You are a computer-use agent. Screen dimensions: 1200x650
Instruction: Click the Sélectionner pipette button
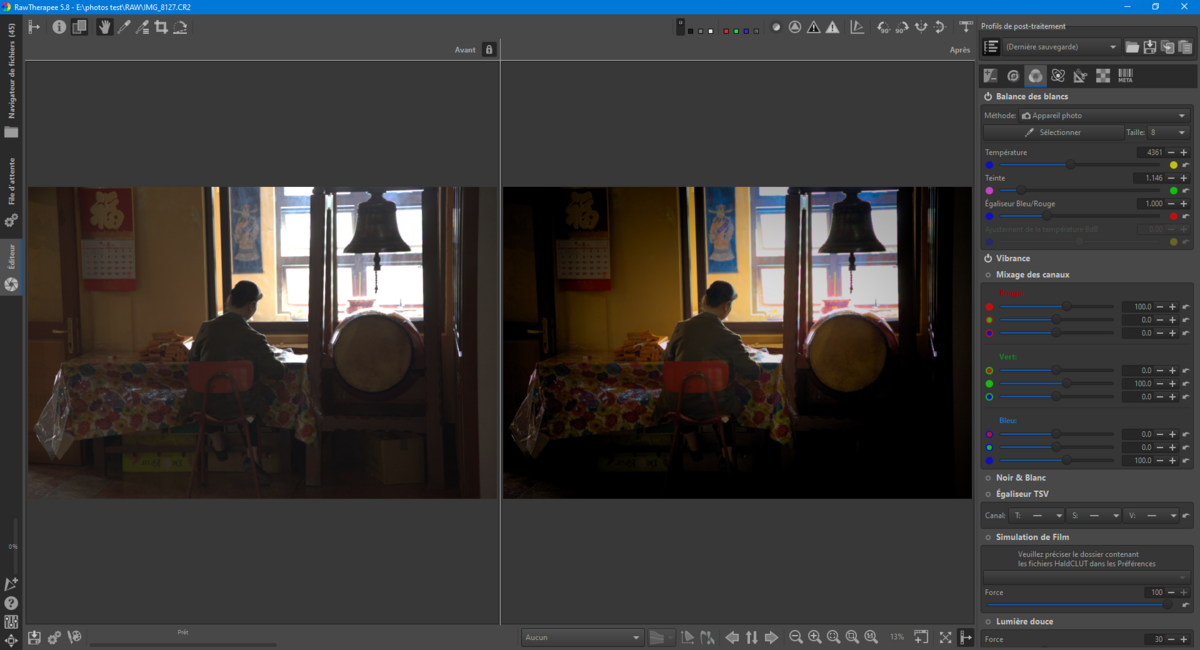(1052, 132)
